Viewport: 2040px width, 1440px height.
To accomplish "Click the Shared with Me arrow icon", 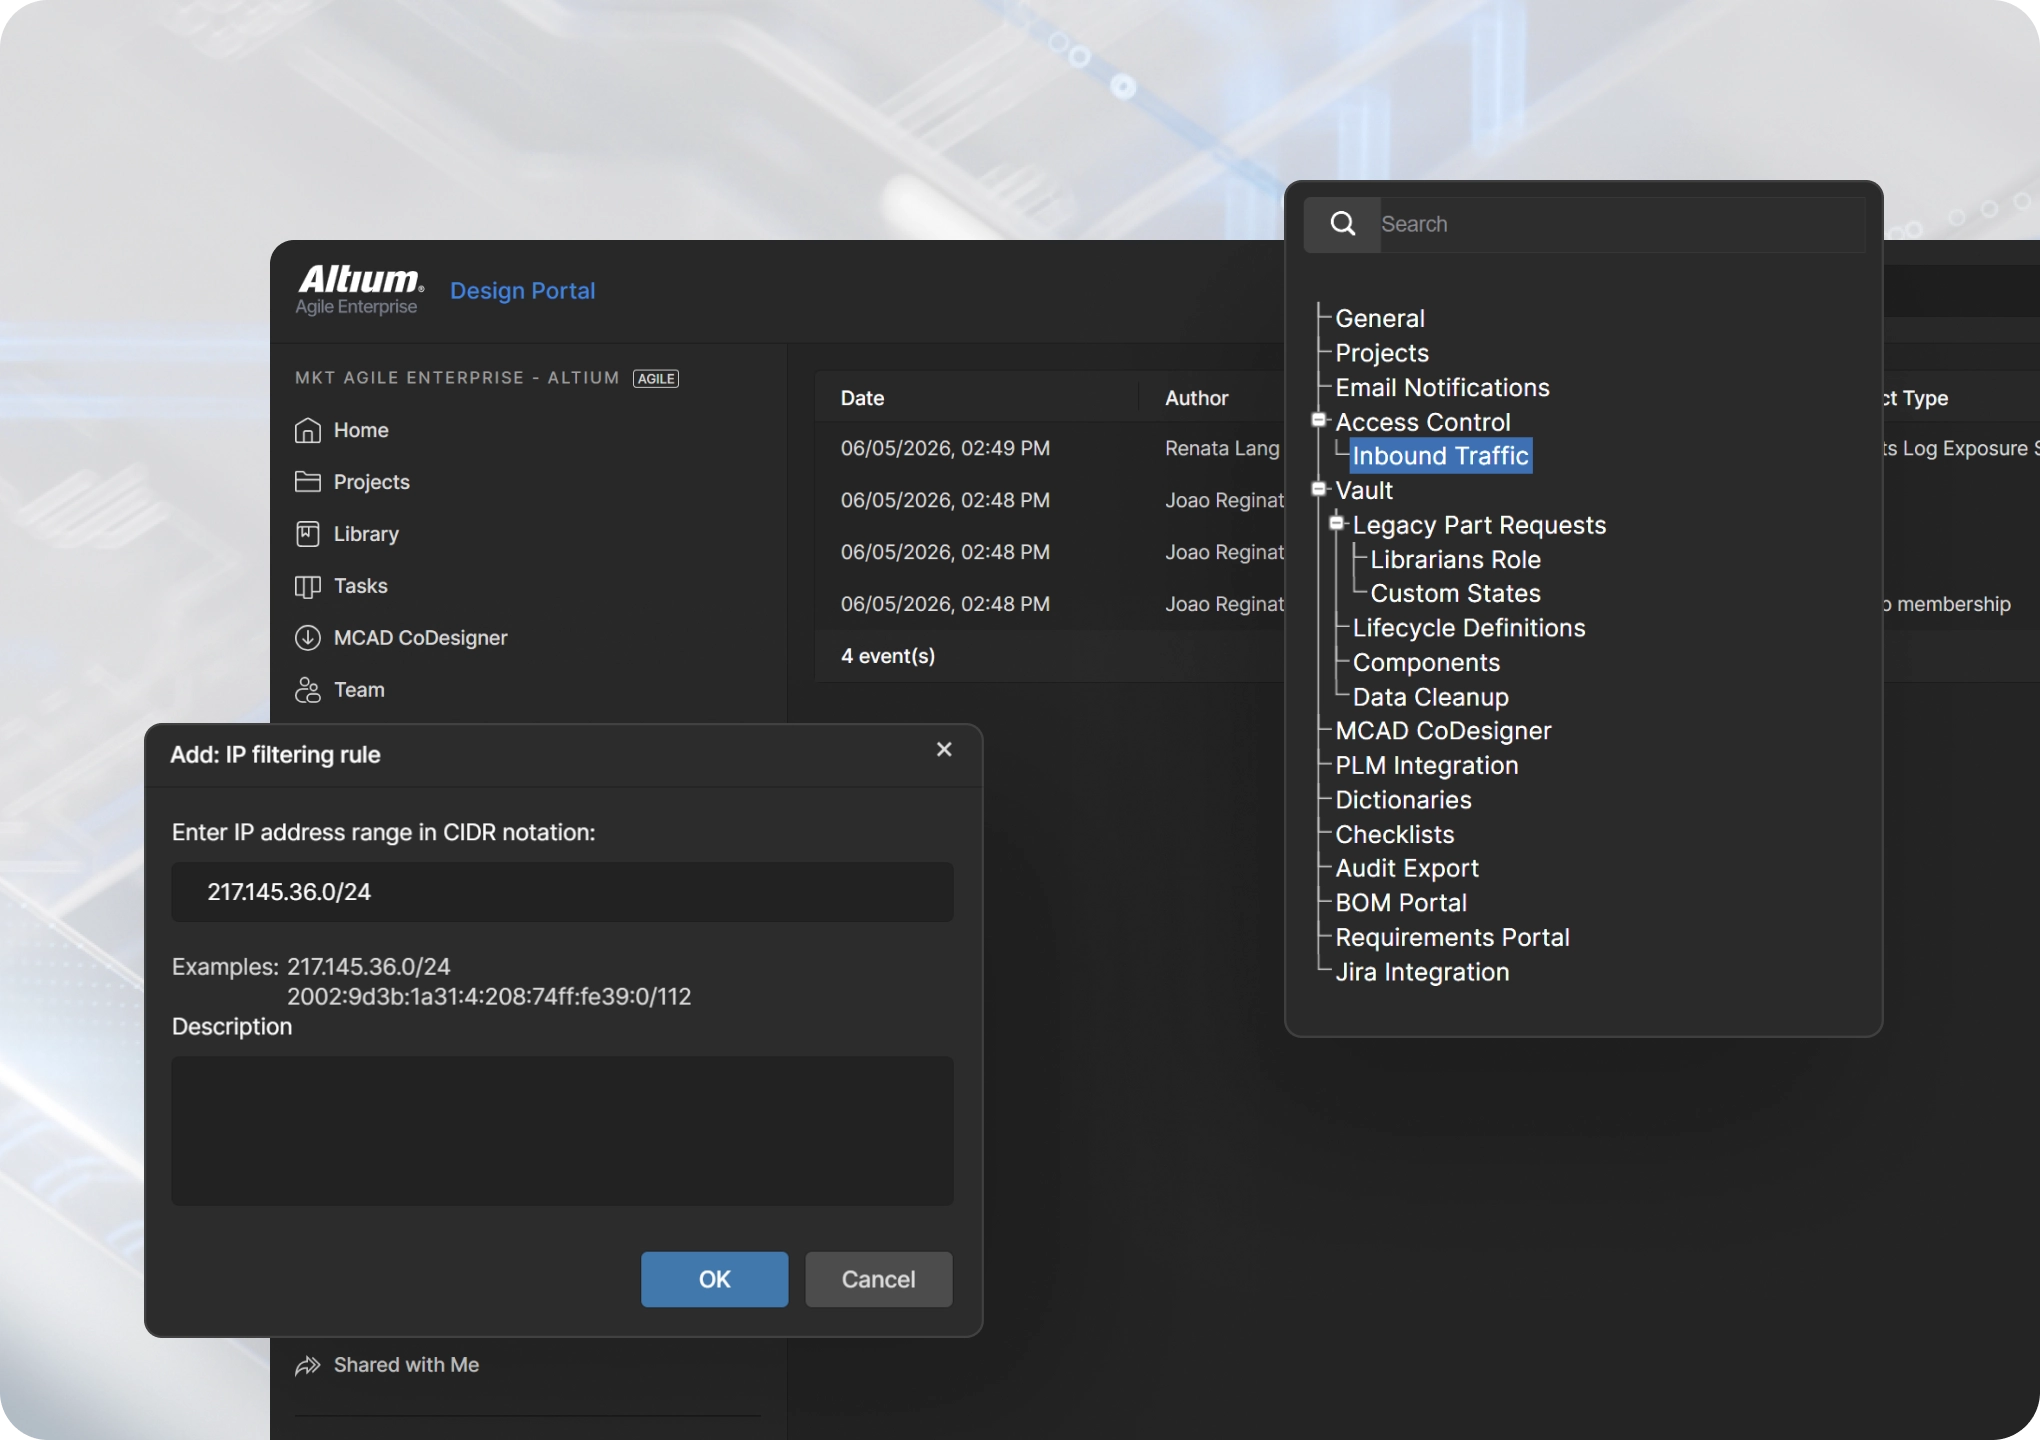I will pyautogui.click(x=308, y=1365).
